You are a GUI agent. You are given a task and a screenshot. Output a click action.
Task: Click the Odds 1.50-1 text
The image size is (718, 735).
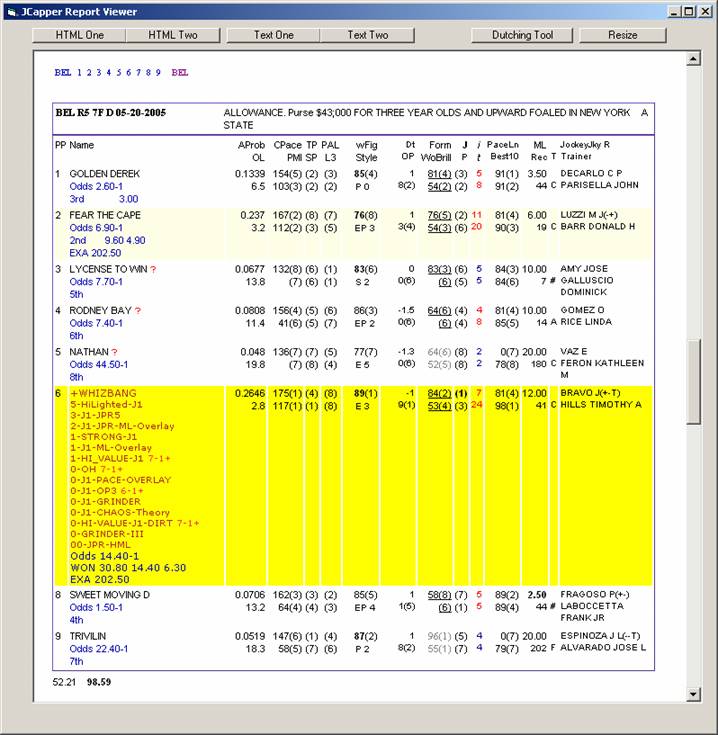(96, 608)
